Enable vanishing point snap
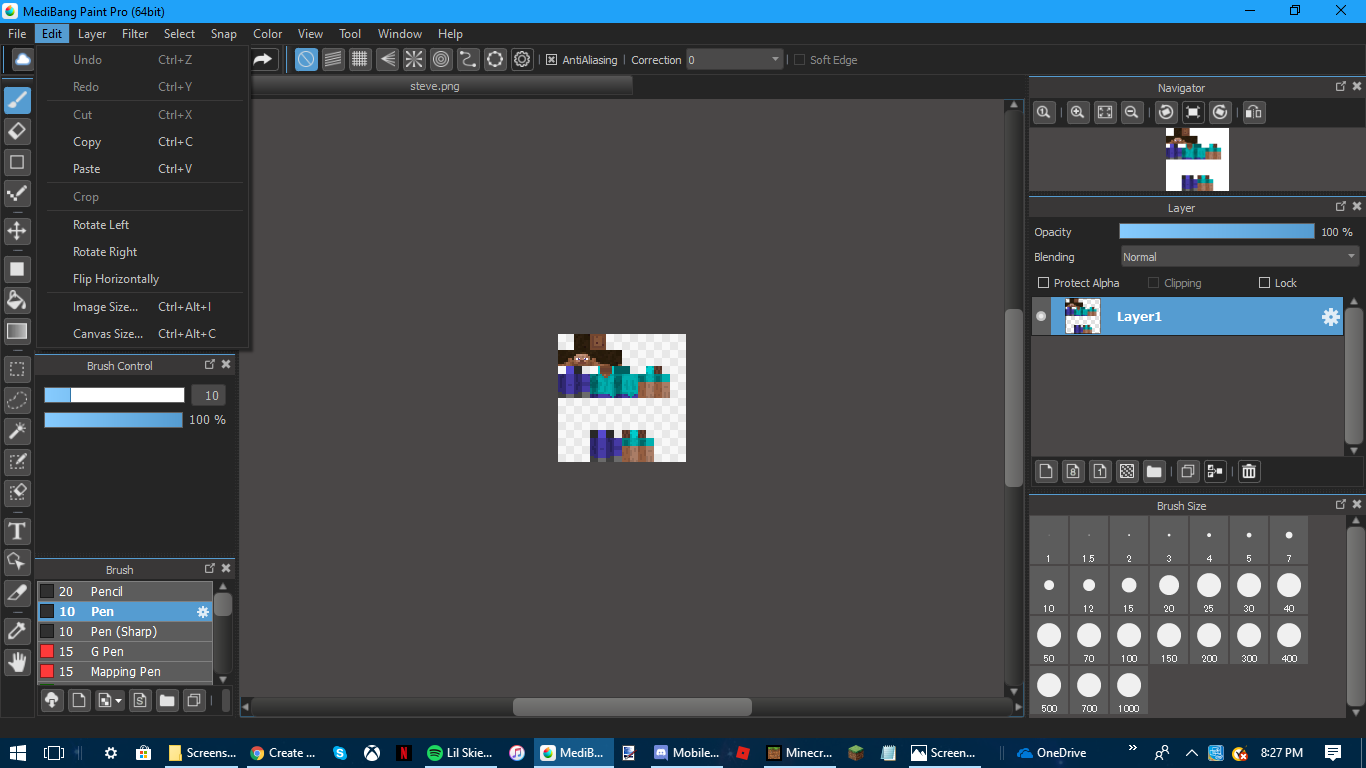The image size is (1366, 768). (388, 60)
